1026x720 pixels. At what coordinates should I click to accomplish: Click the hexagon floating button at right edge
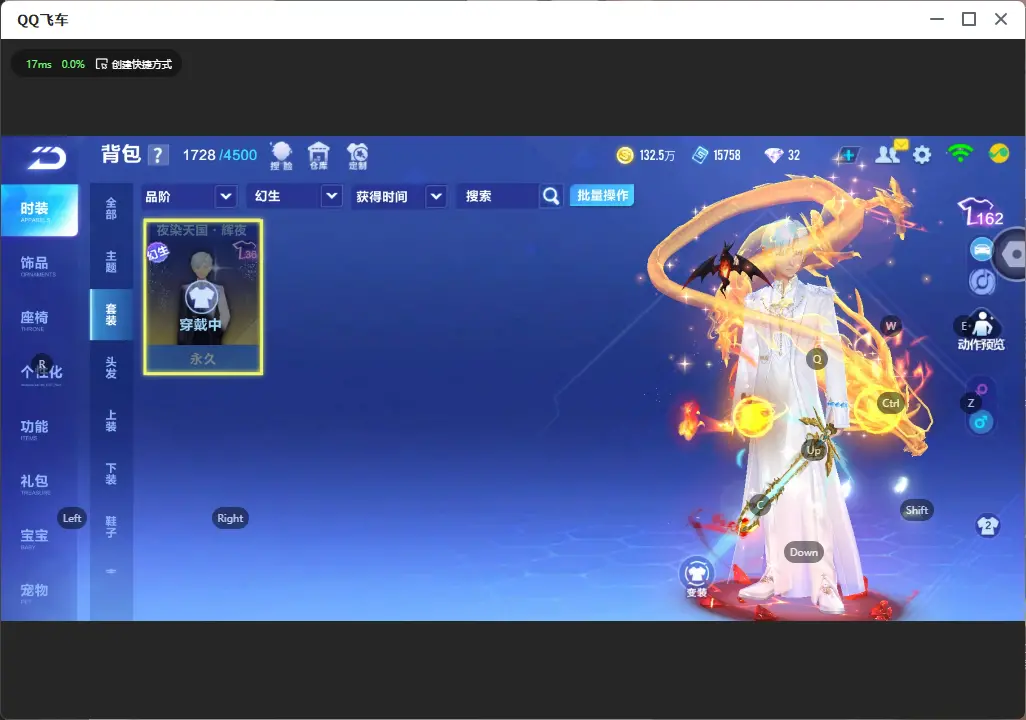pyautogui.click(x=1012, y=254)
